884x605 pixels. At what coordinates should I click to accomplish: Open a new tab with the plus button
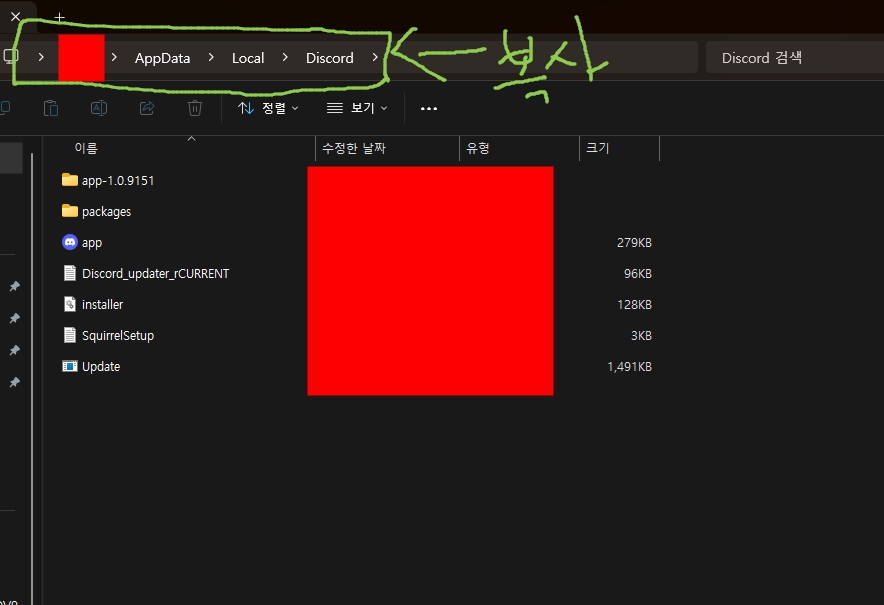(59, 17)
